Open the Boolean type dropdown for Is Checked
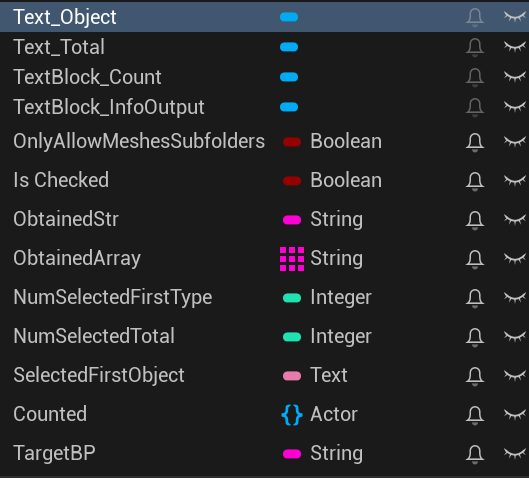 pos(346,180)
